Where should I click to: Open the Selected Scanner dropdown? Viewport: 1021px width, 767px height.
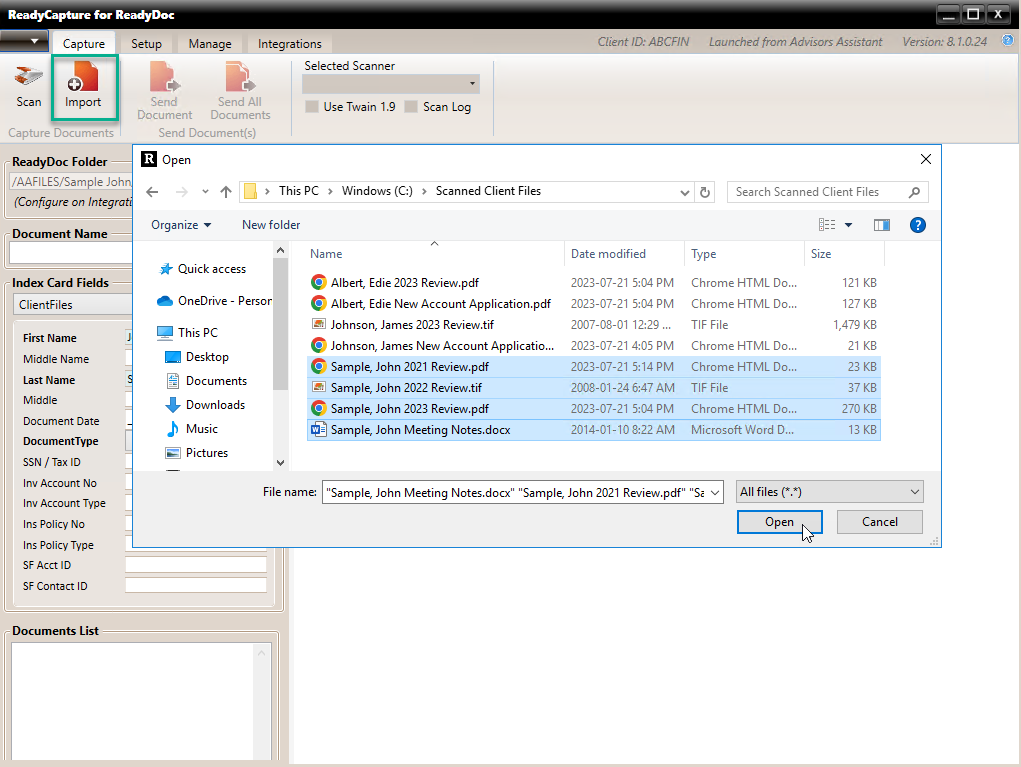tap(391, 84)
